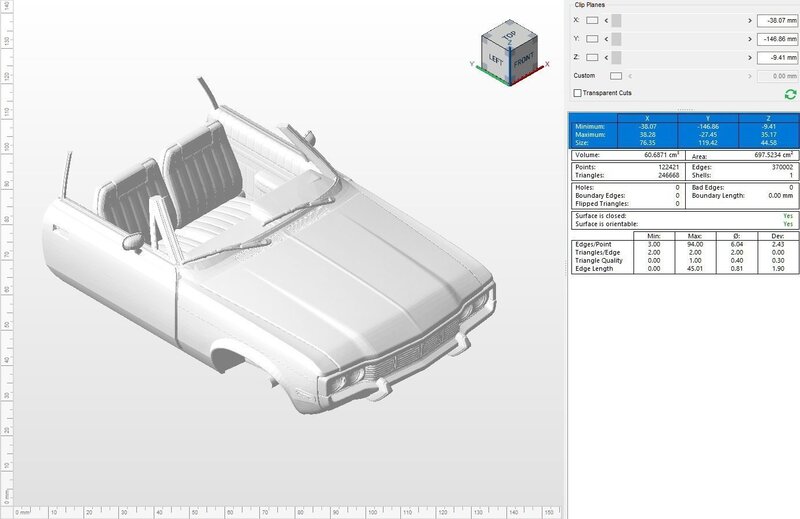Toggle the Z clip plane box

pyautogui.click(x=593, y=57)
